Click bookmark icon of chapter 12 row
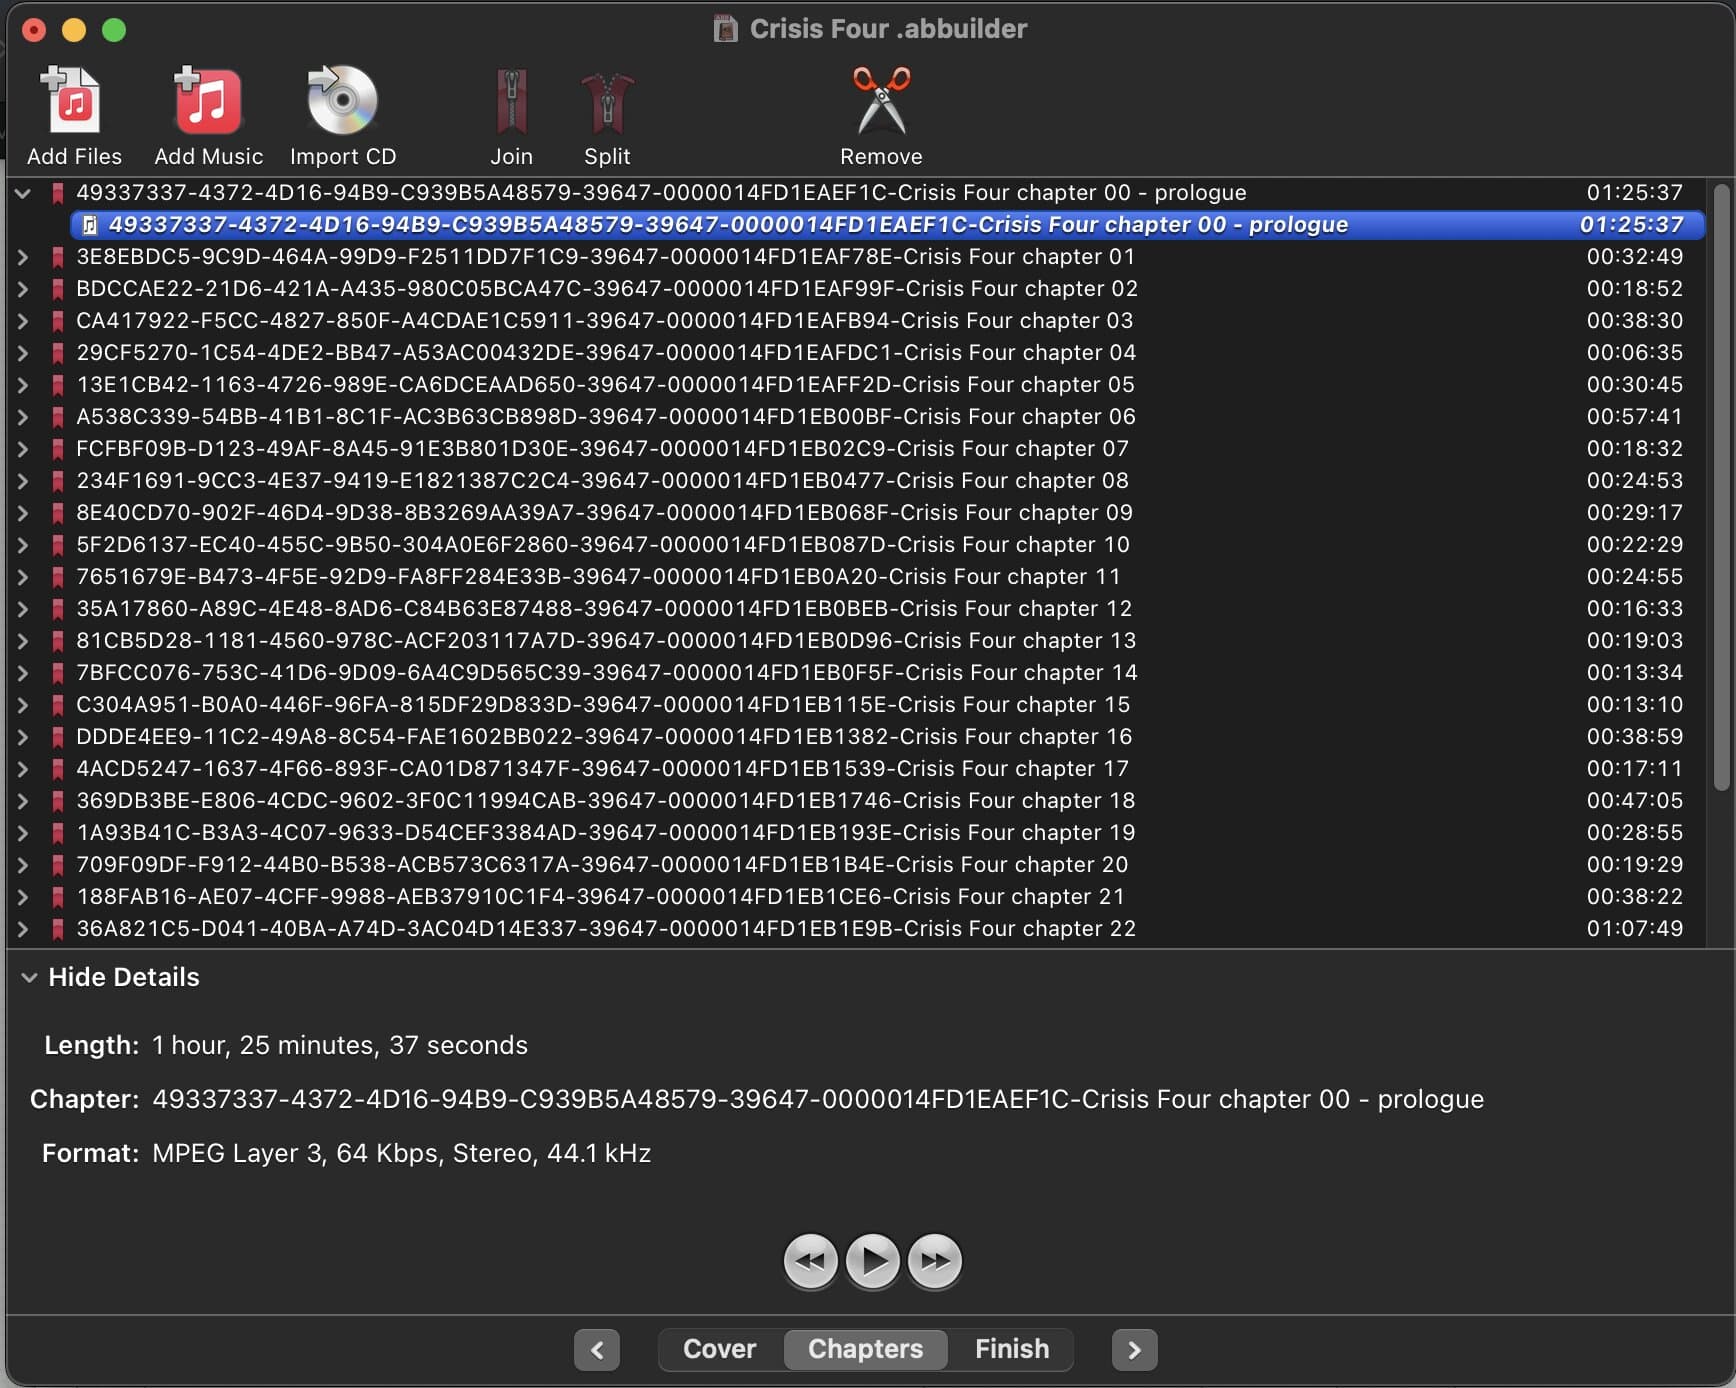Screen dimensions: 1736x1388 (58, 609)
